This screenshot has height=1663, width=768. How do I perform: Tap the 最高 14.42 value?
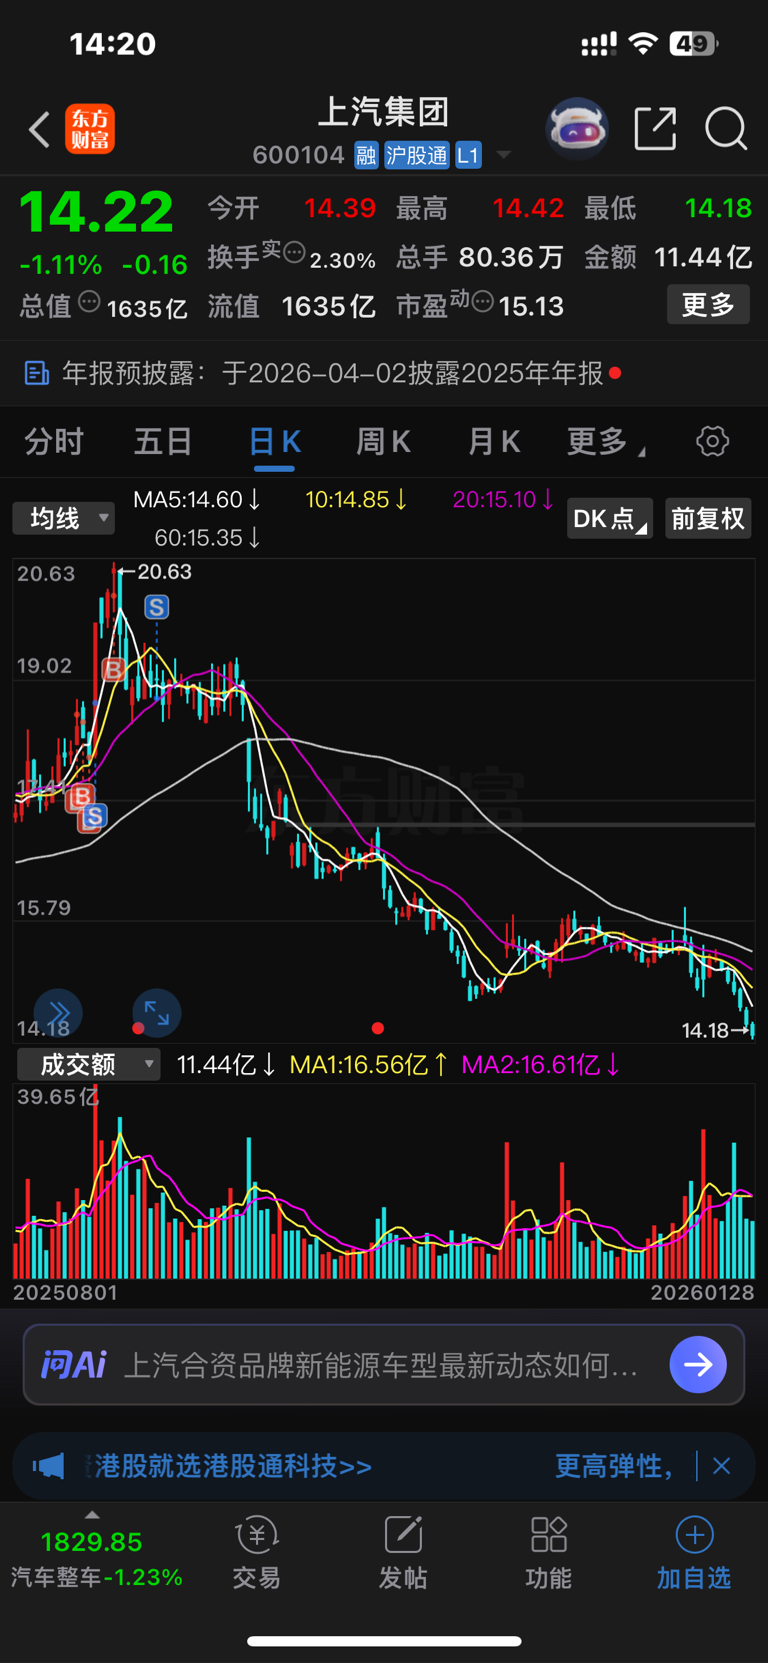(528, 208)
